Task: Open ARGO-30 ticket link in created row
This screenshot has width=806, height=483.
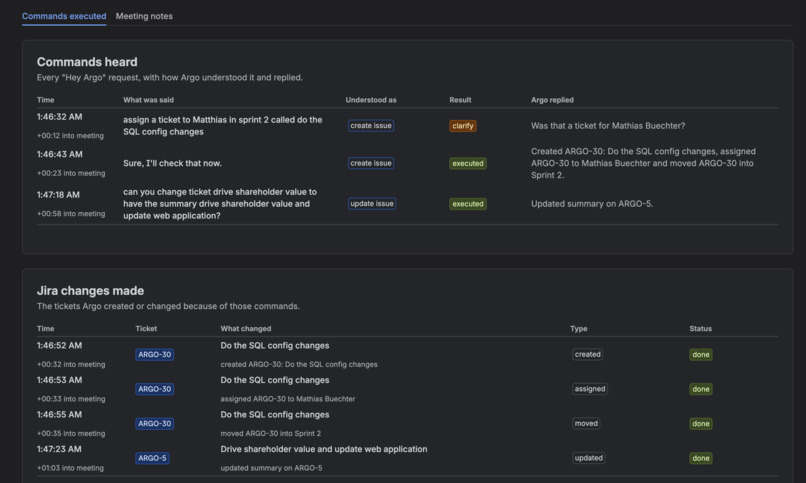Action: tap(154, 355)
